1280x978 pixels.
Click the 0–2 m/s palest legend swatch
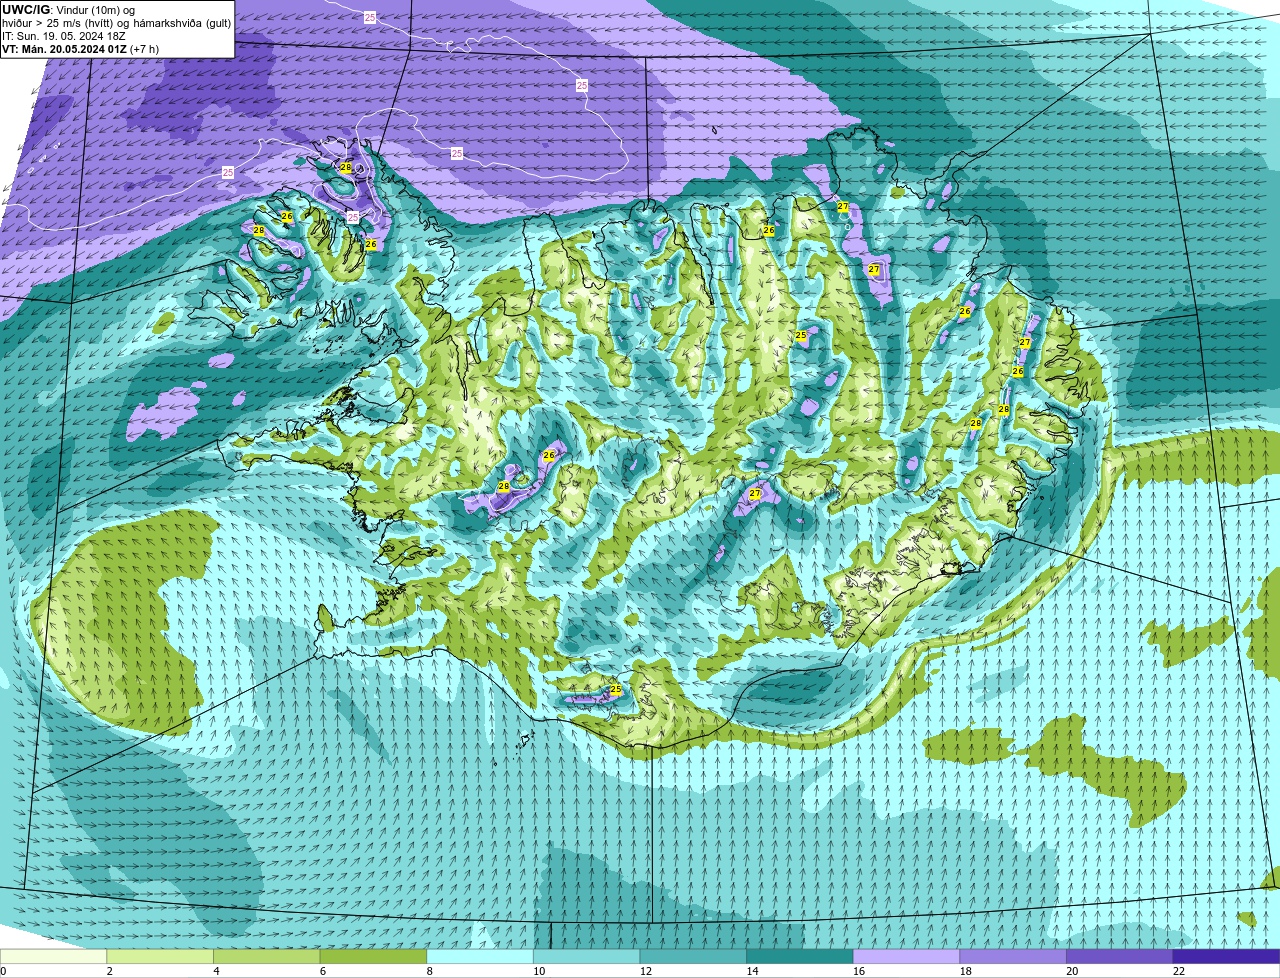53,957
